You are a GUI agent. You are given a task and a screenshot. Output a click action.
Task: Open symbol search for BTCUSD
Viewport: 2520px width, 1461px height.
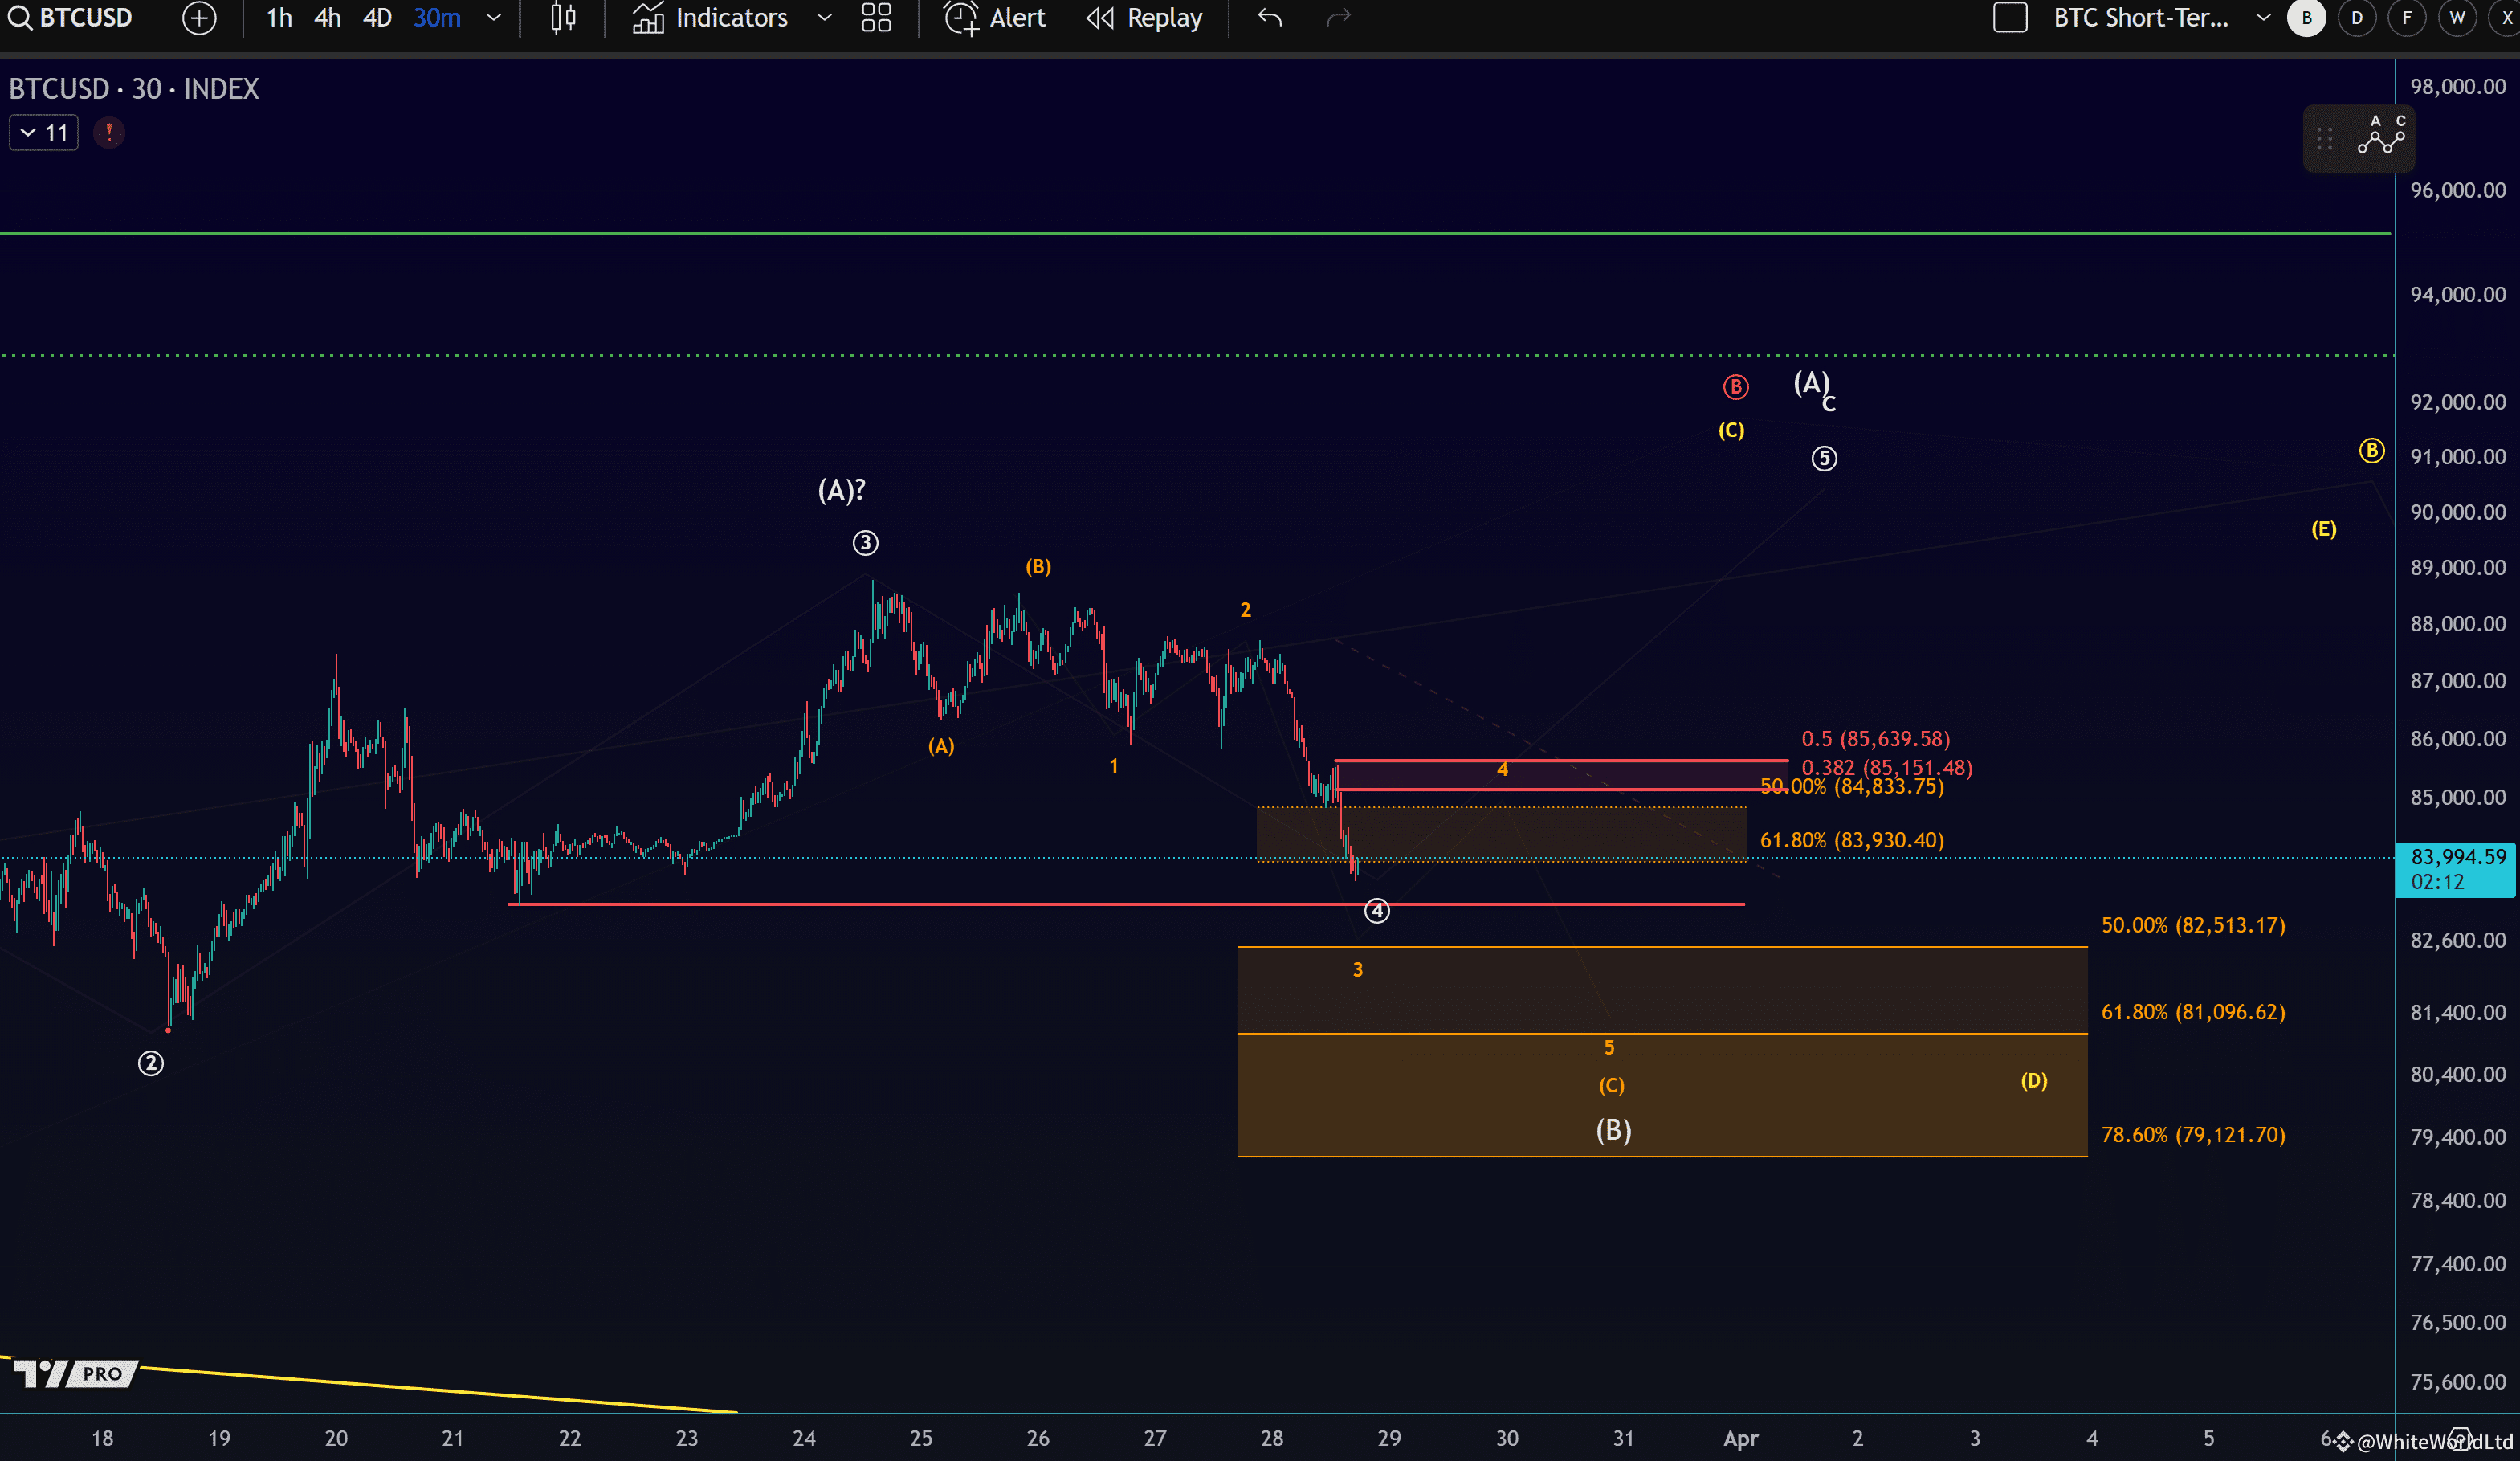point(70,18)
